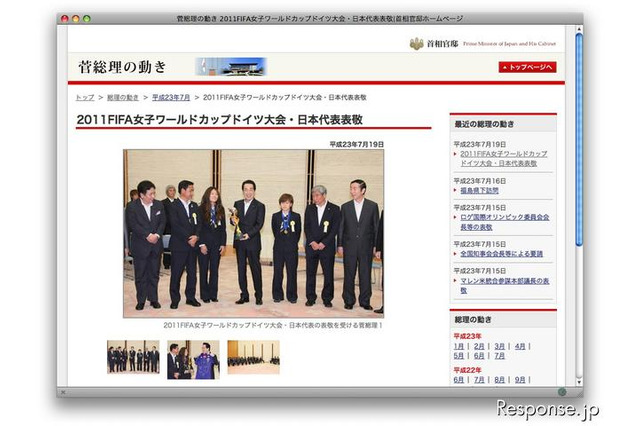Select 6月 under 平成22年
The image size is (640, 426).
(x=459, y=380)
